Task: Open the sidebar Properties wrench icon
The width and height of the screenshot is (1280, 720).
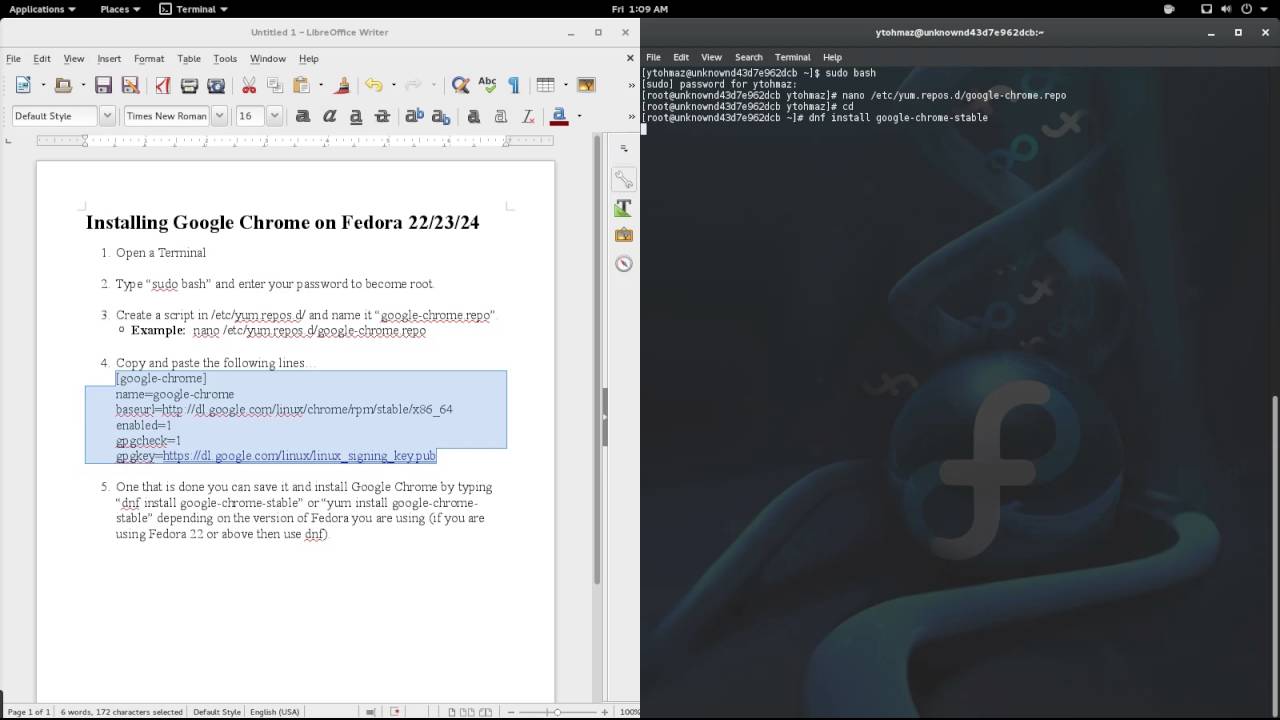Action: pyautogui.click(x=624, y=180)
